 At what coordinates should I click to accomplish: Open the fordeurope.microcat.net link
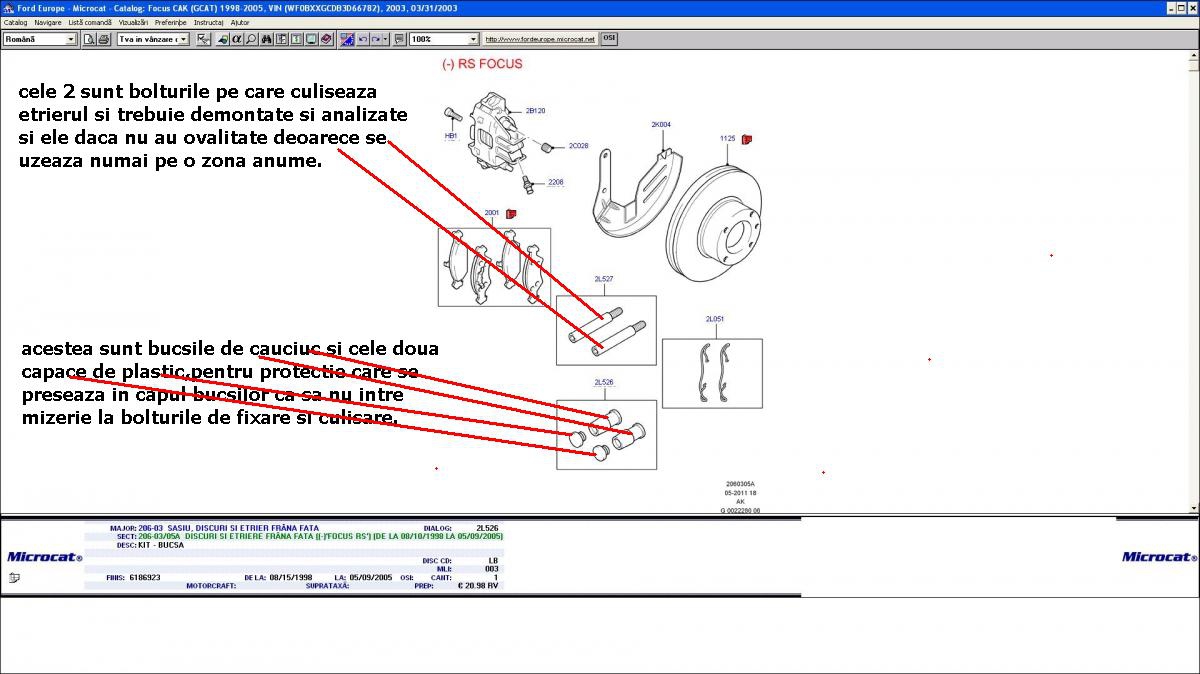pyautogui.click(x=540, y=39)
